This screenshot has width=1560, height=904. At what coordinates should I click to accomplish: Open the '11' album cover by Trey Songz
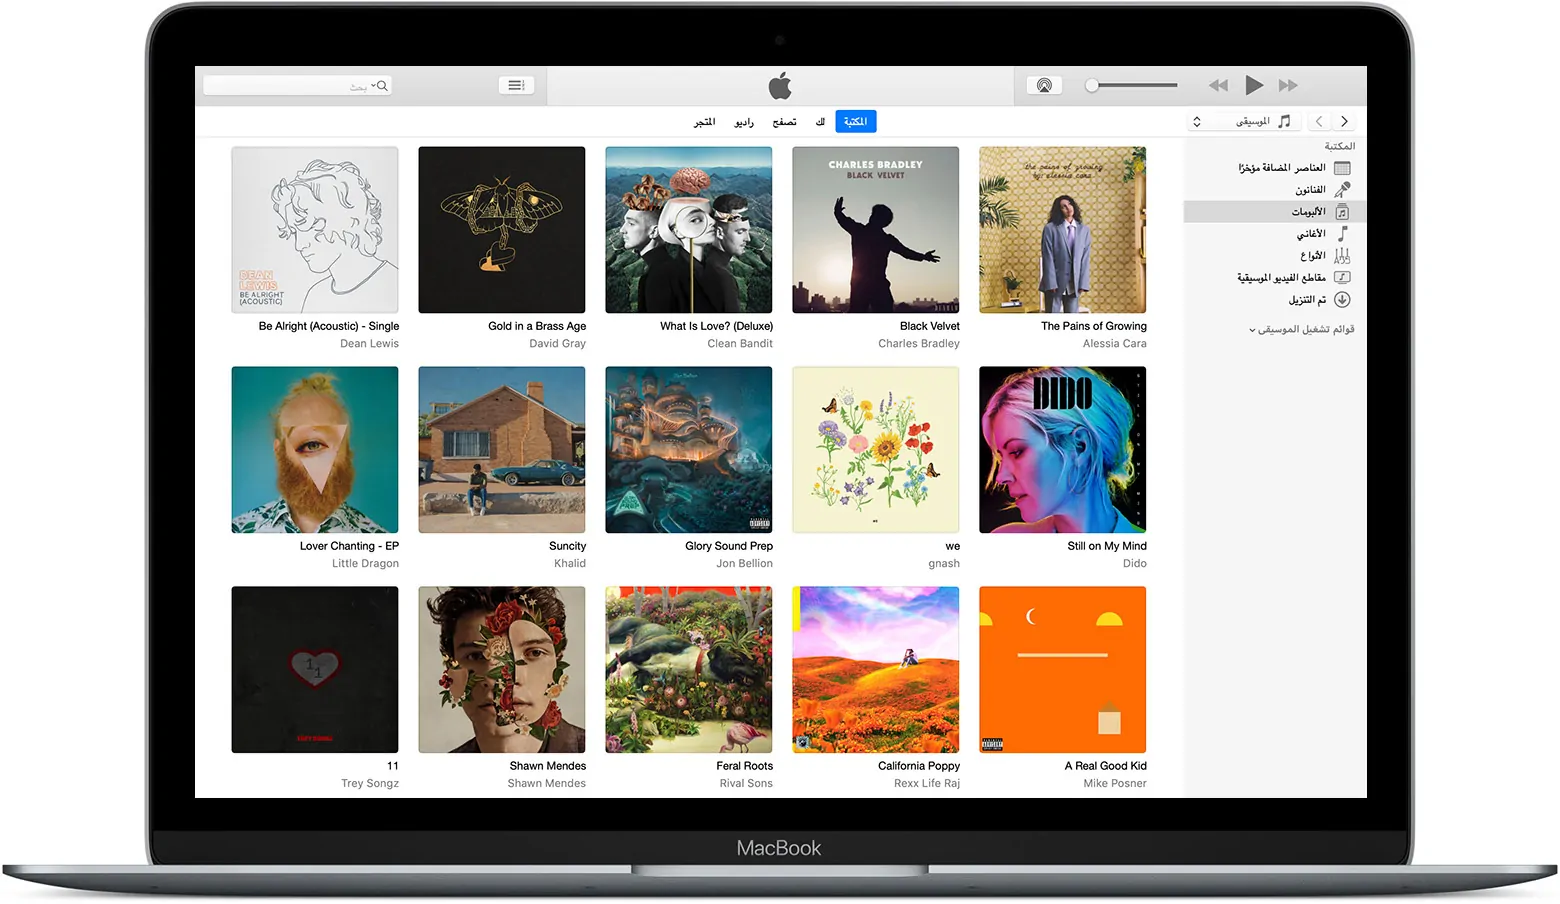[x=315, y=670]
